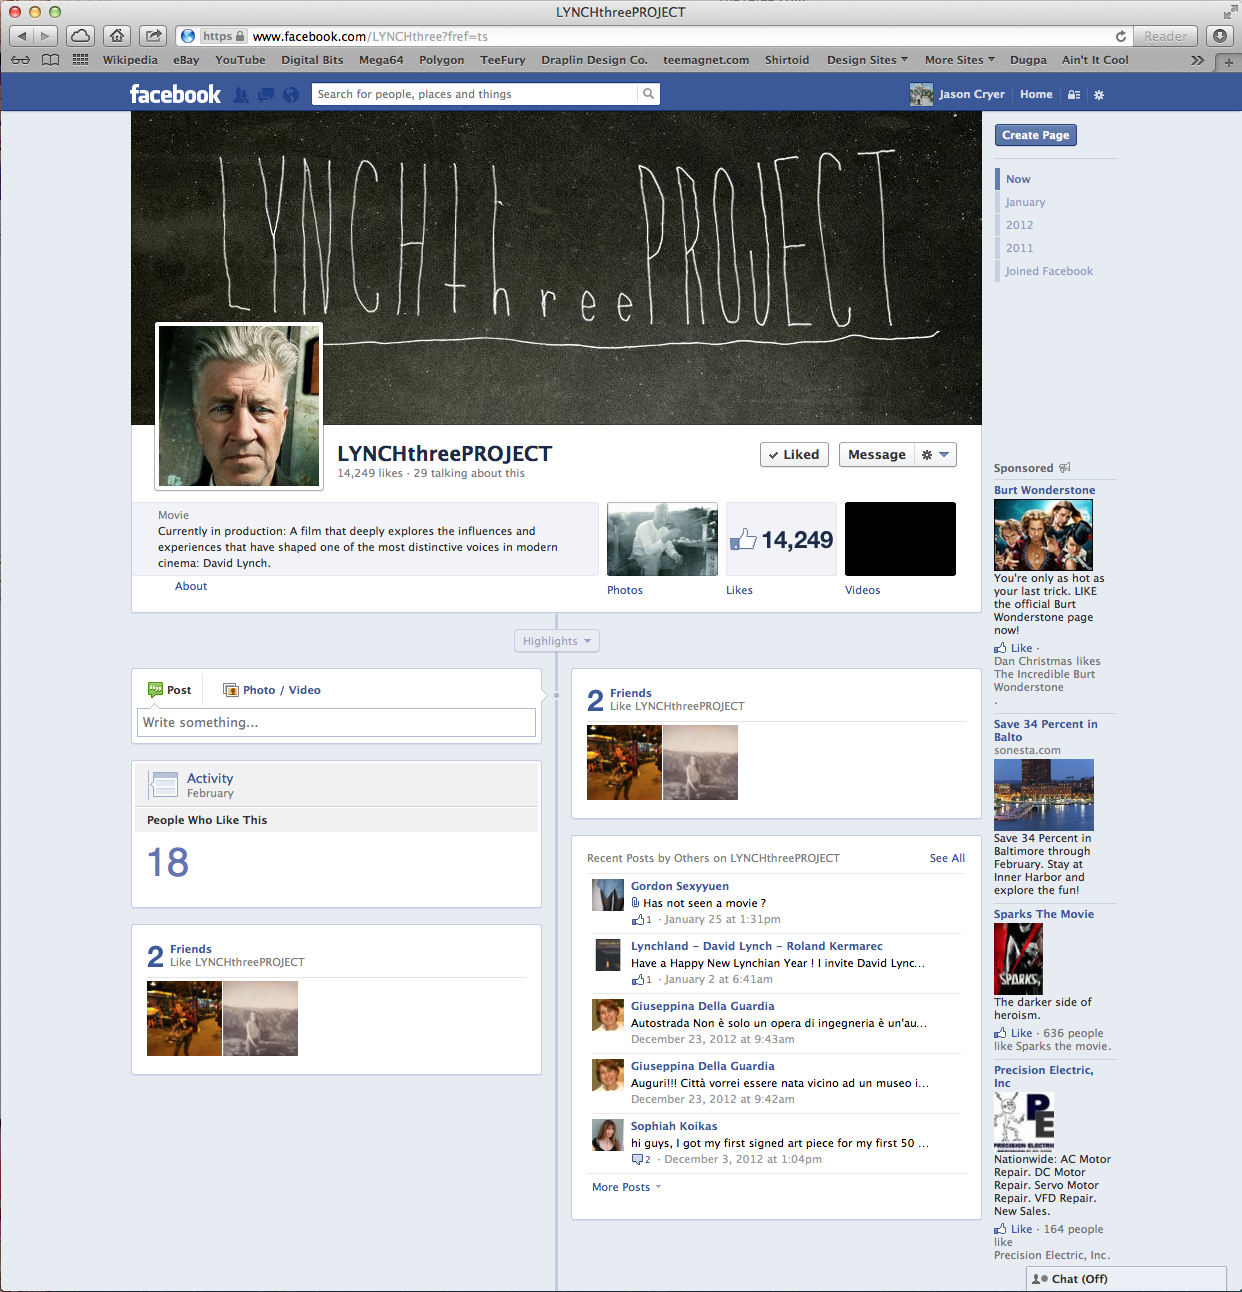
Task: Click the Reader button in address bar
Action: pos(1165,36)
